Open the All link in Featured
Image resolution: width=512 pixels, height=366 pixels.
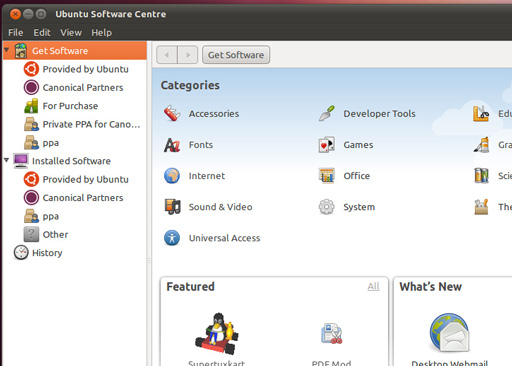373,286
